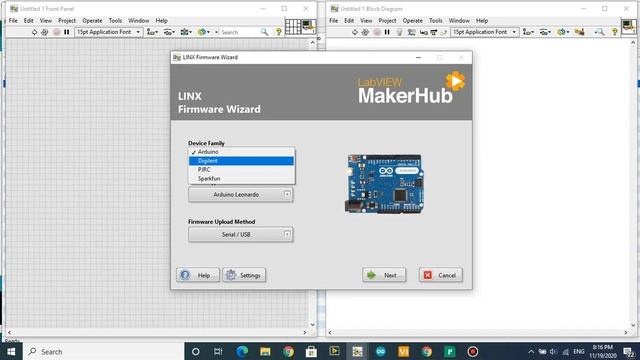Click Next button in Firmware Wizard

point(384,275)
